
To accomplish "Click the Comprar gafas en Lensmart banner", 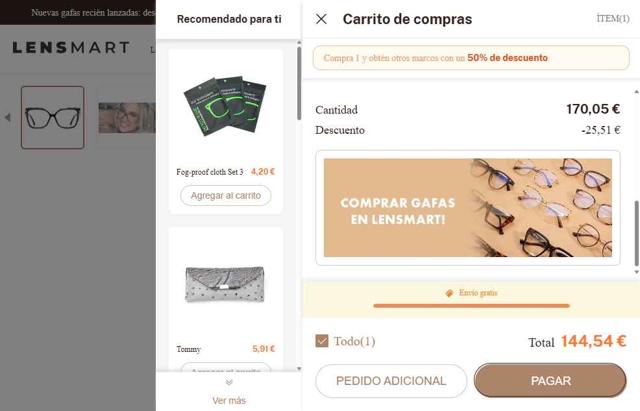I will (468, 208).
